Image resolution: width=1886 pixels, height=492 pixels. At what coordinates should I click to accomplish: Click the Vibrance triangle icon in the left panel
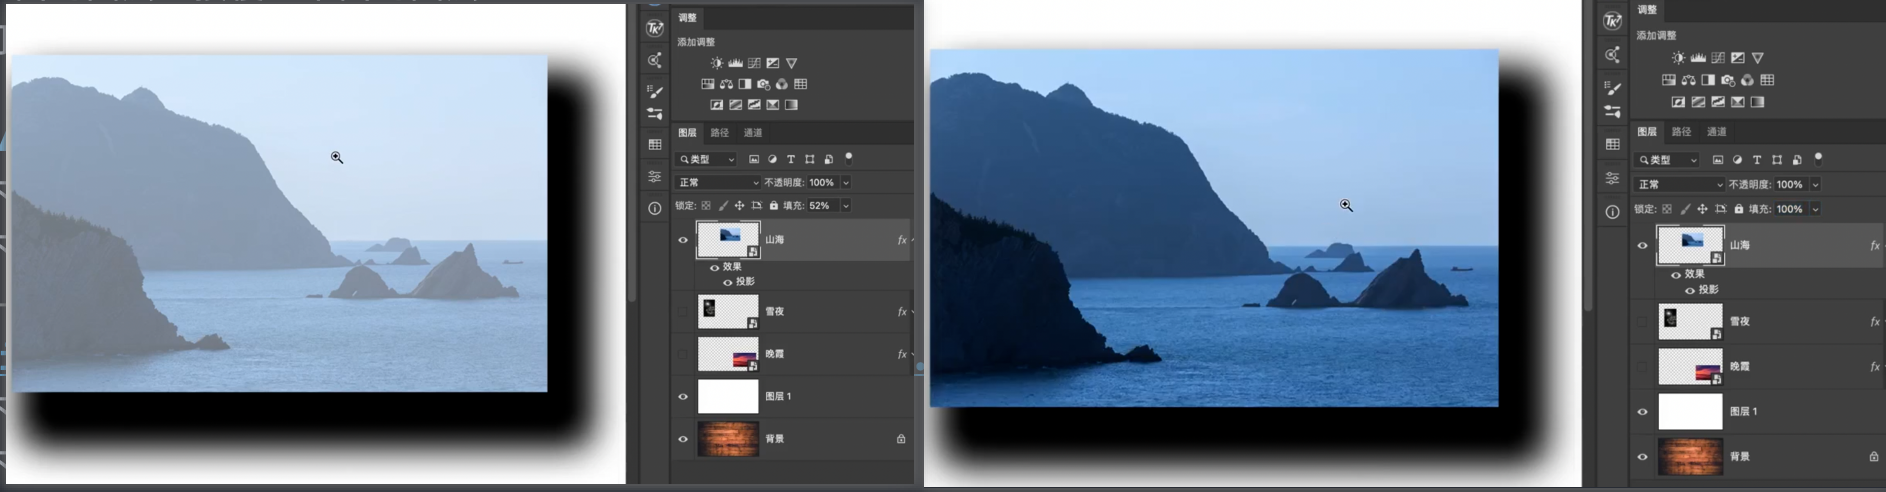792,63
